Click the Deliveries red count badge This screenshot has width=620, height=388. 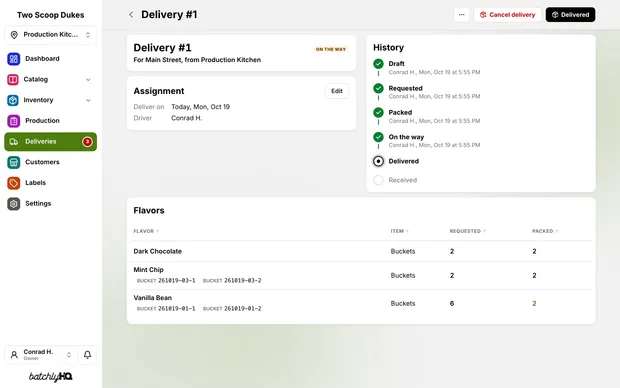click(87, 142)
